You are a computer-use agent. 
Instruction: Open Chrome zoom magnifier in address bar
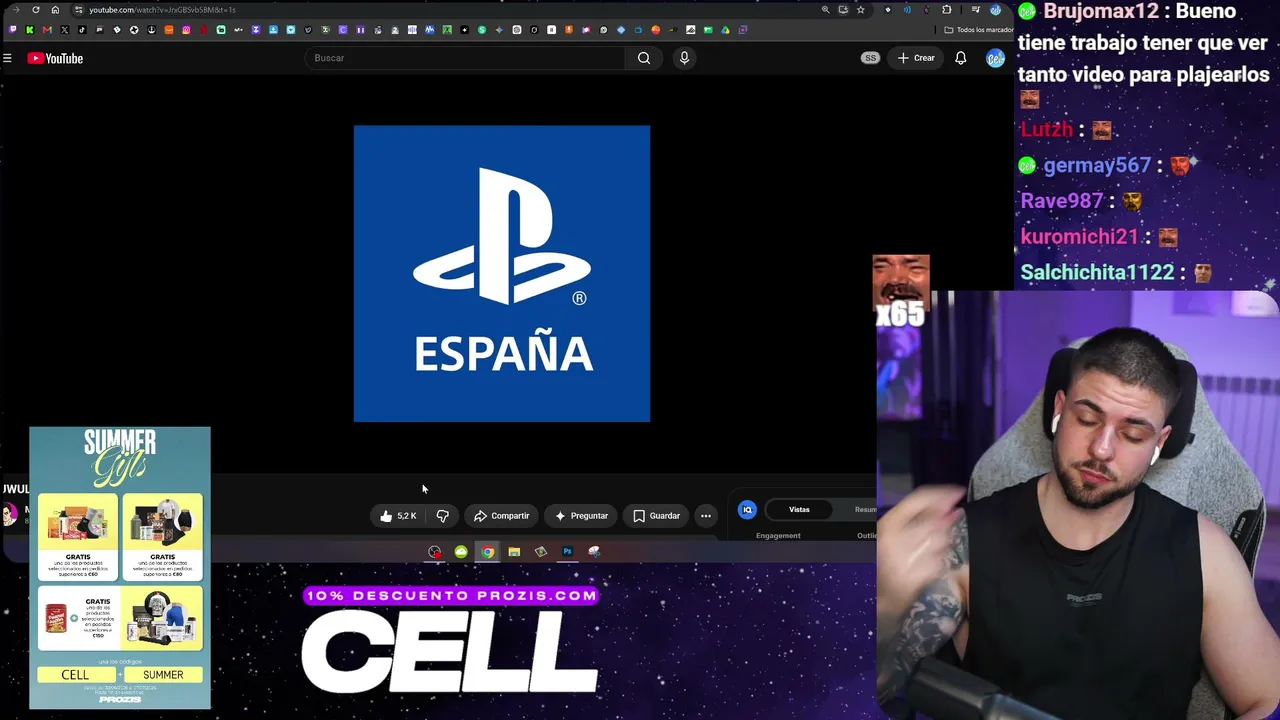[x=825, y=10]
